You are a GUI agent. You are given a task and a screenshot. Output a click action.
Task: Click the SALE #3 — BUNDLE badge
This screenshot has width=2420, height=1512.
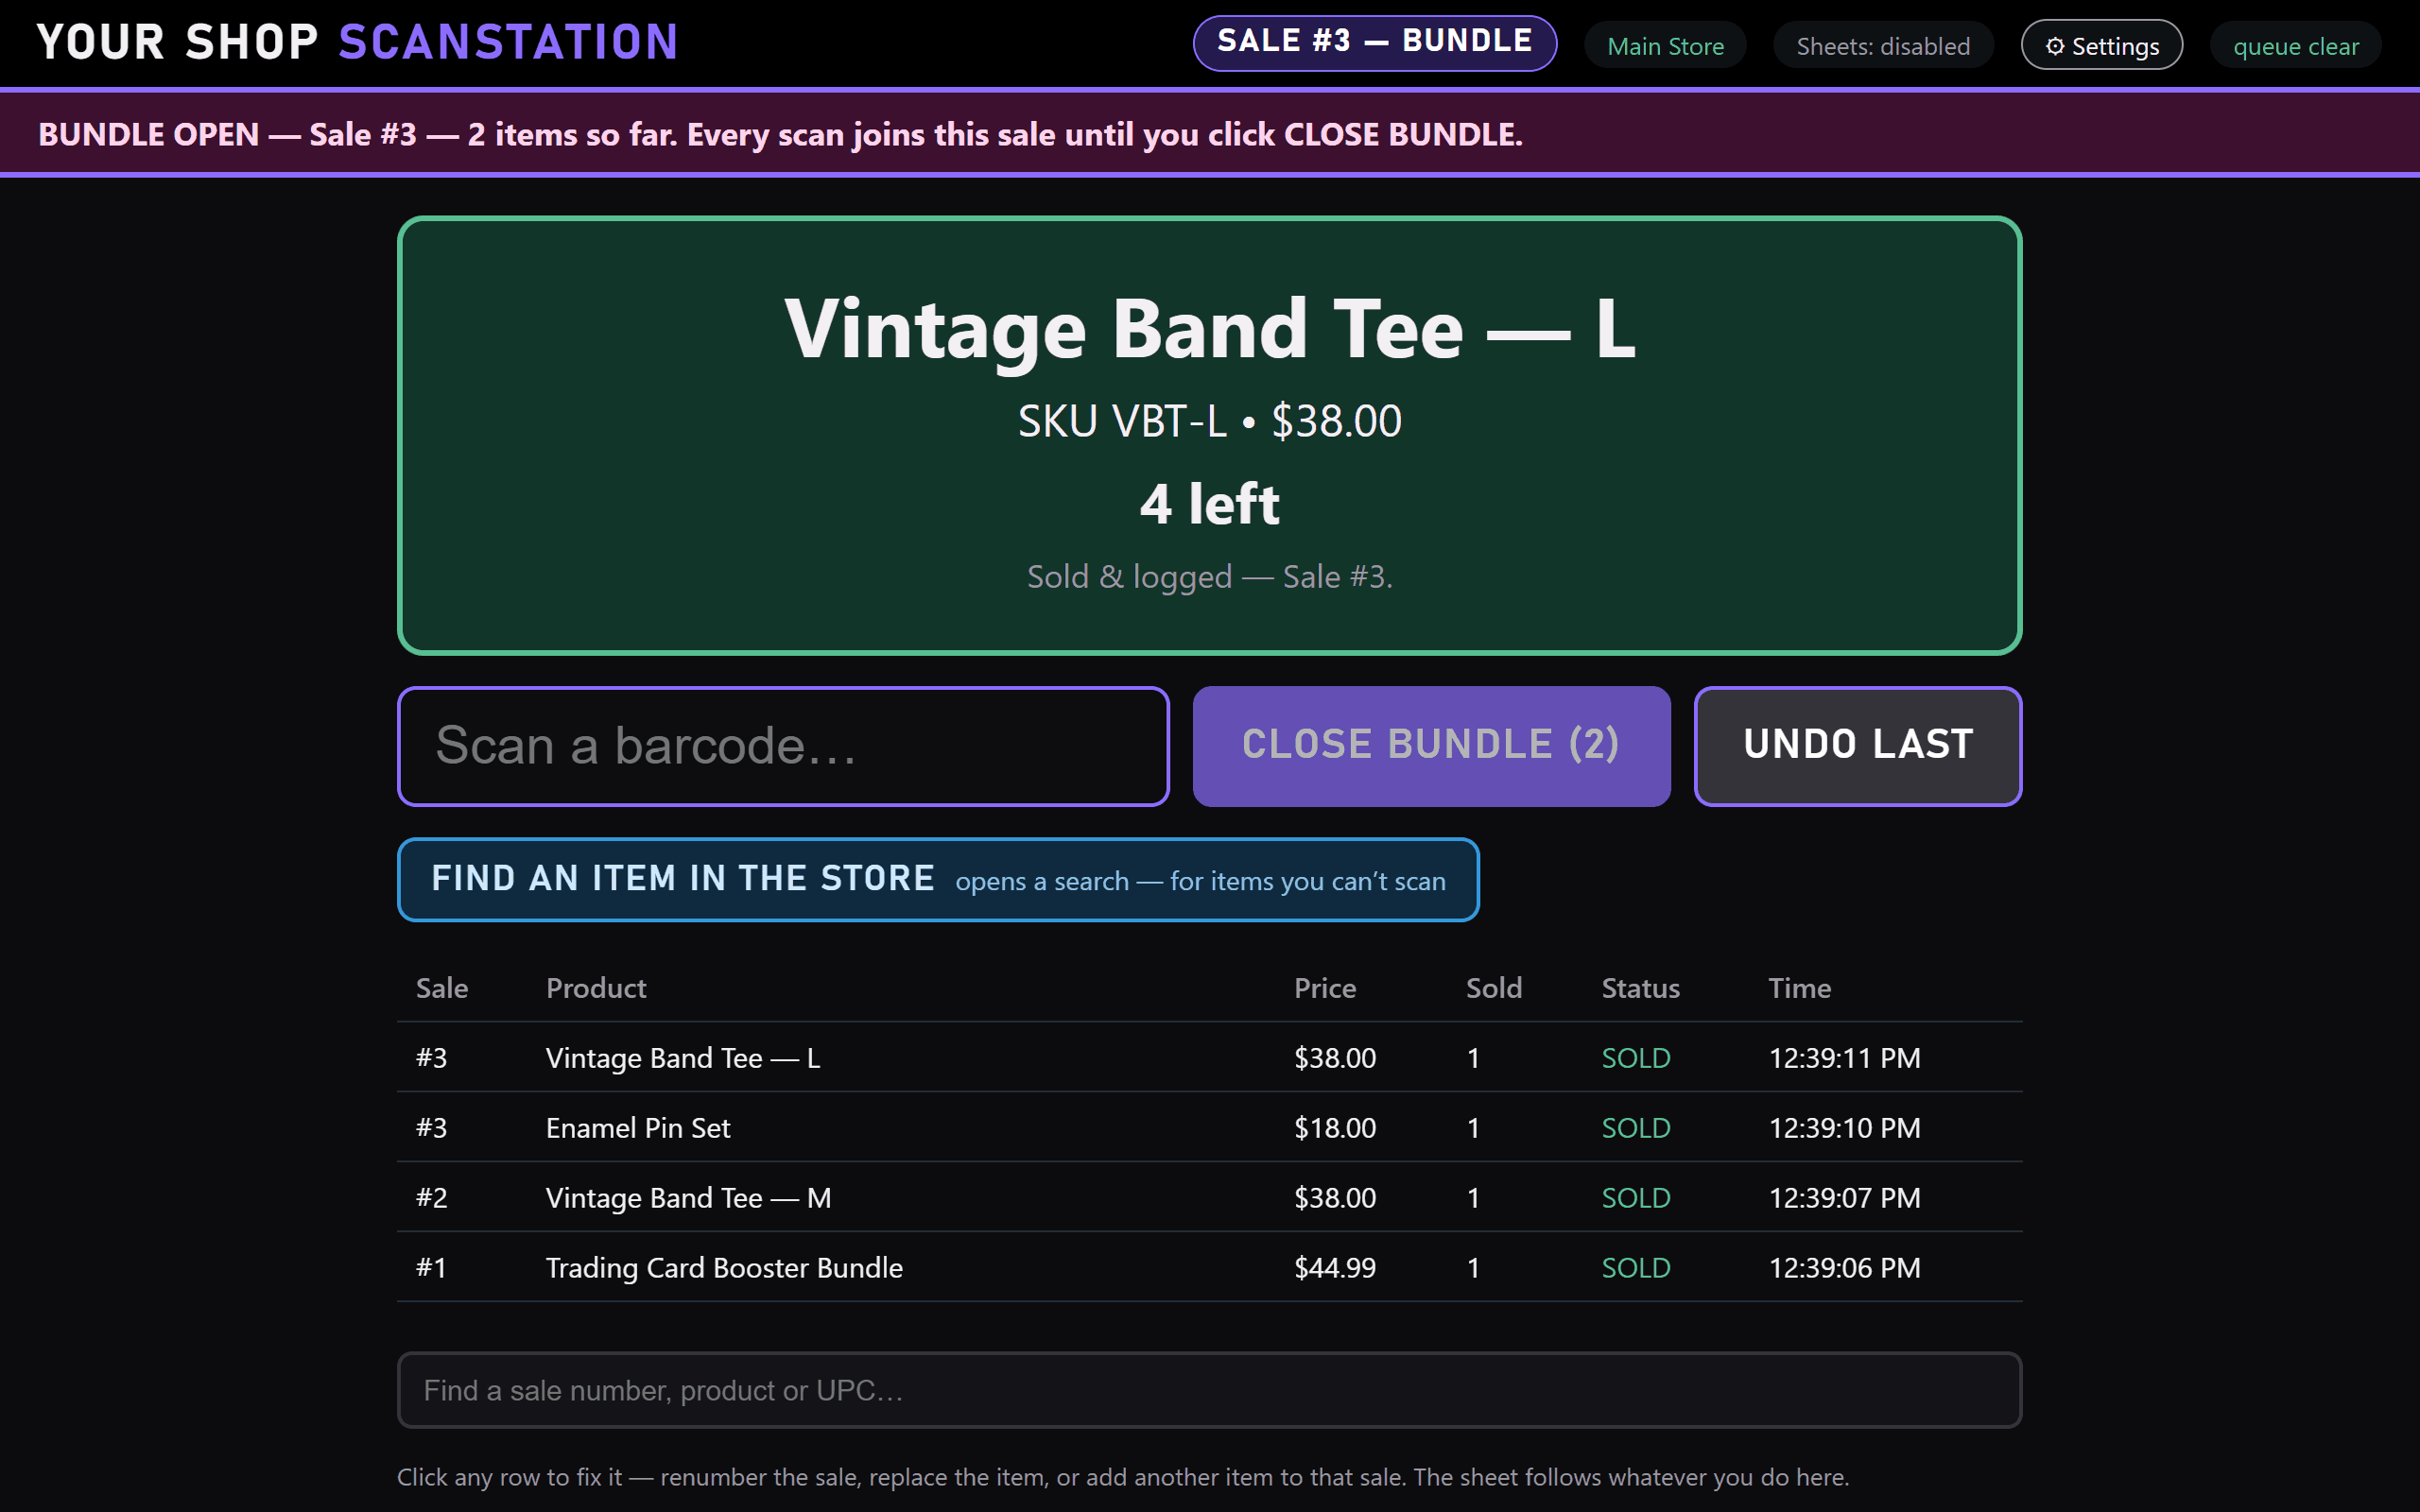click(x=1374, y=43)
